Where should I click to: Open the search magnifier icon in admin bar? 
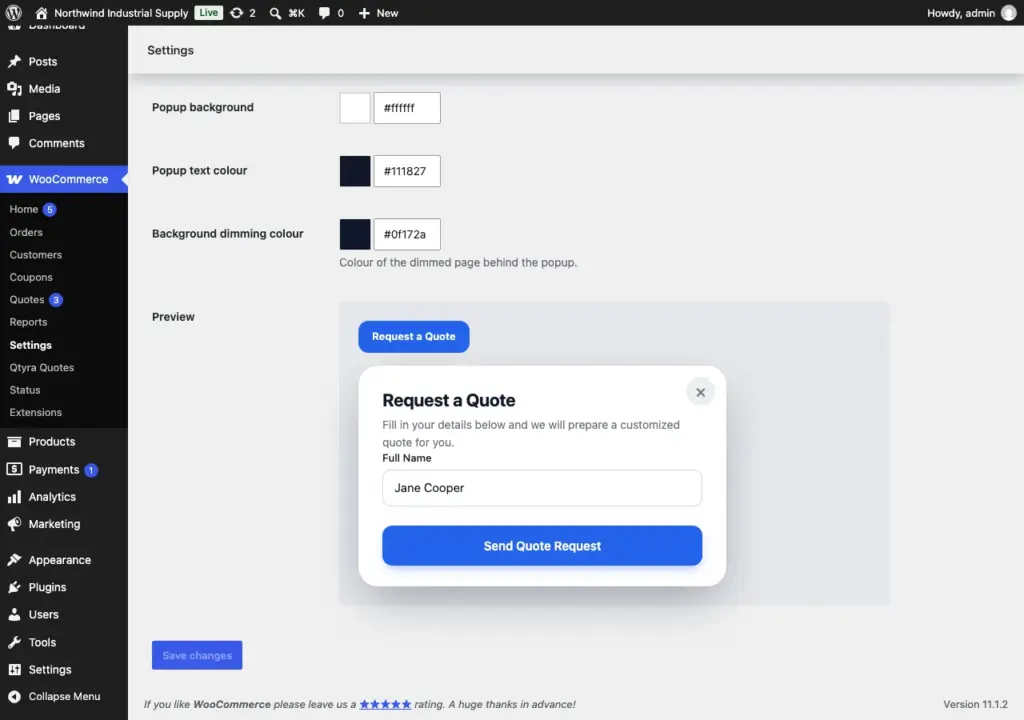pos(276,13)
